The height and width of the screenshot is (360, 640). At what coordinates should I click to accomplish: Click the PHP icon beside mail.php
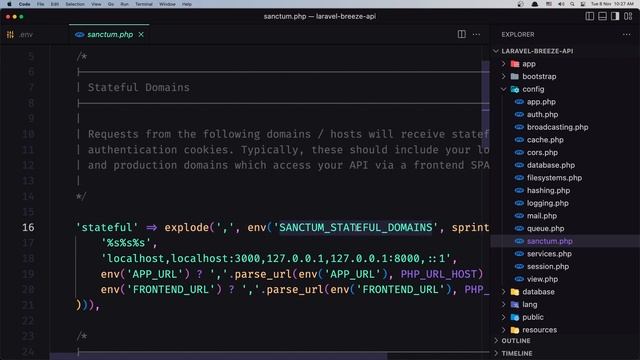click(519, 216)
